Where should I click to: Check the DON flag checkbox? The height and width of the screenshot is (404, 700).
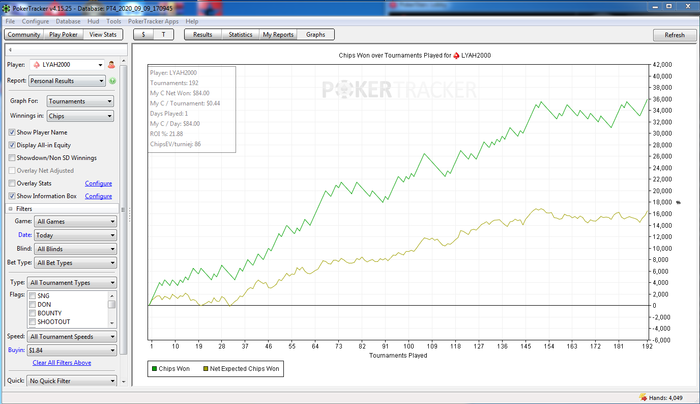coord(32,304)
